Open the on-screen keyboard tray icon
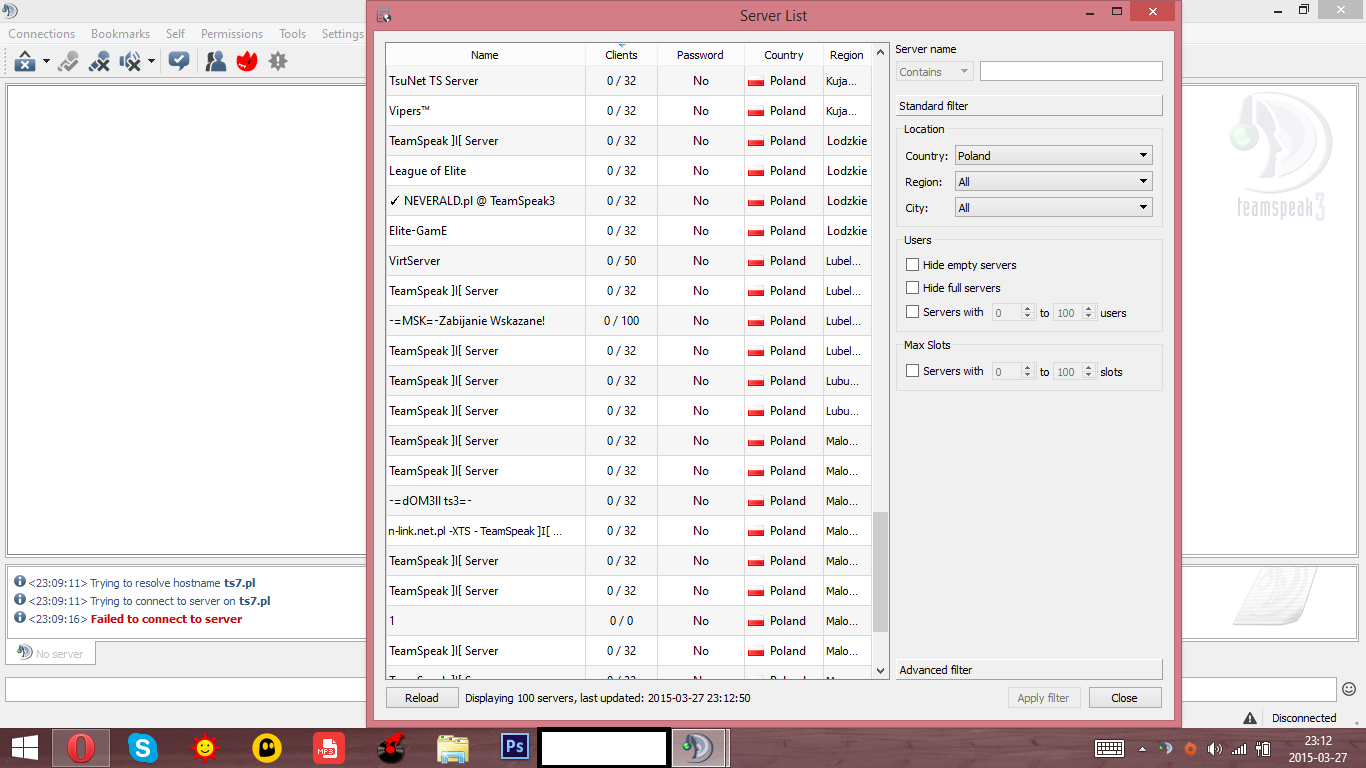 pyautogui.click(x=1110, y=748)
